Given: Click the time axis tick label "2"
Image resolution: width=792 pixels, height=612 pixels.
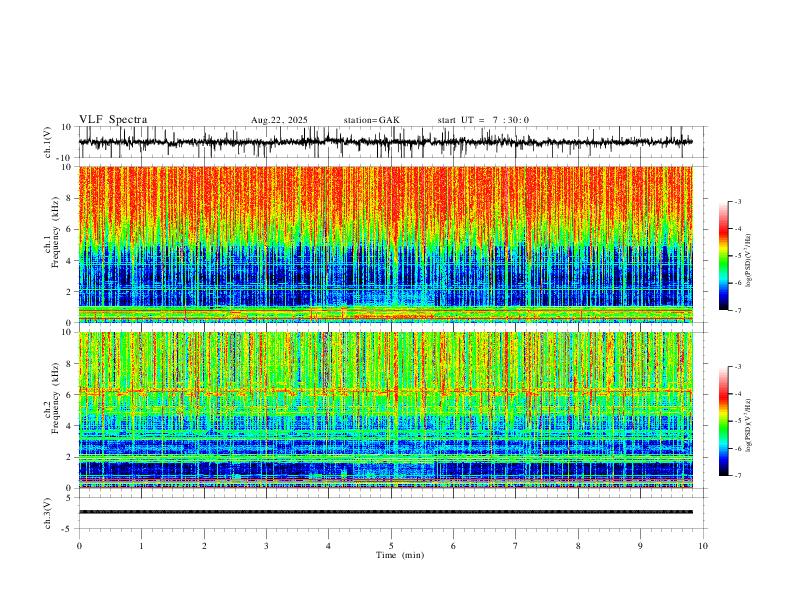Looking at the screenshot, I should point(204,546).
